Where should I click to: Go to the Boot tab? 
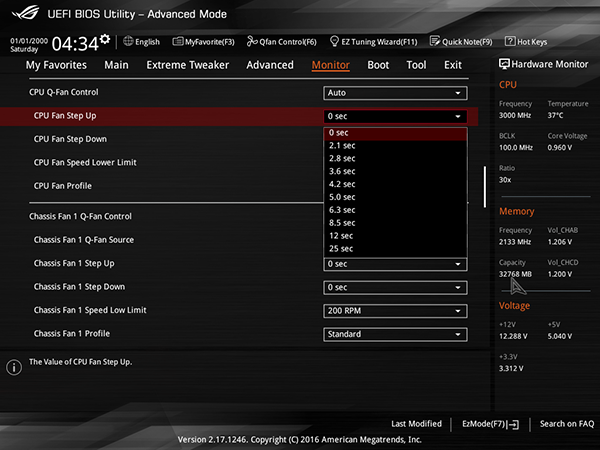click(x=378, y=65)
